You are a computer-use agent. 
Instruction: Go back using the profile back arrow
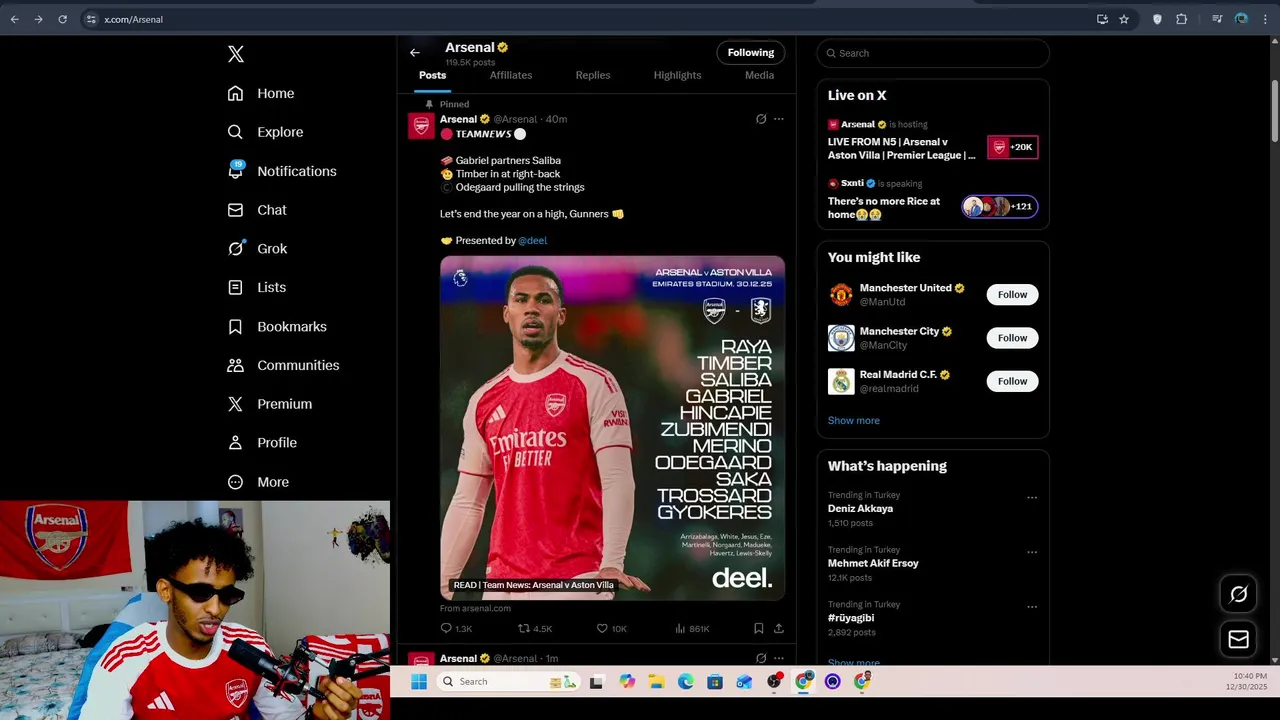(415, 53)
